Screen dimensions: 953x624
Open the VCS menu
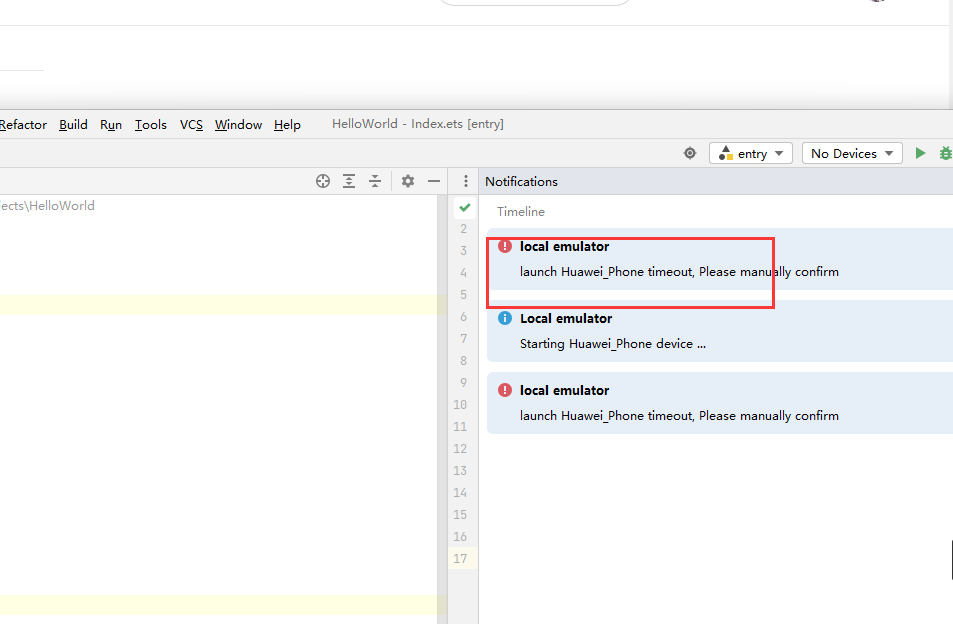pos(191,125)
